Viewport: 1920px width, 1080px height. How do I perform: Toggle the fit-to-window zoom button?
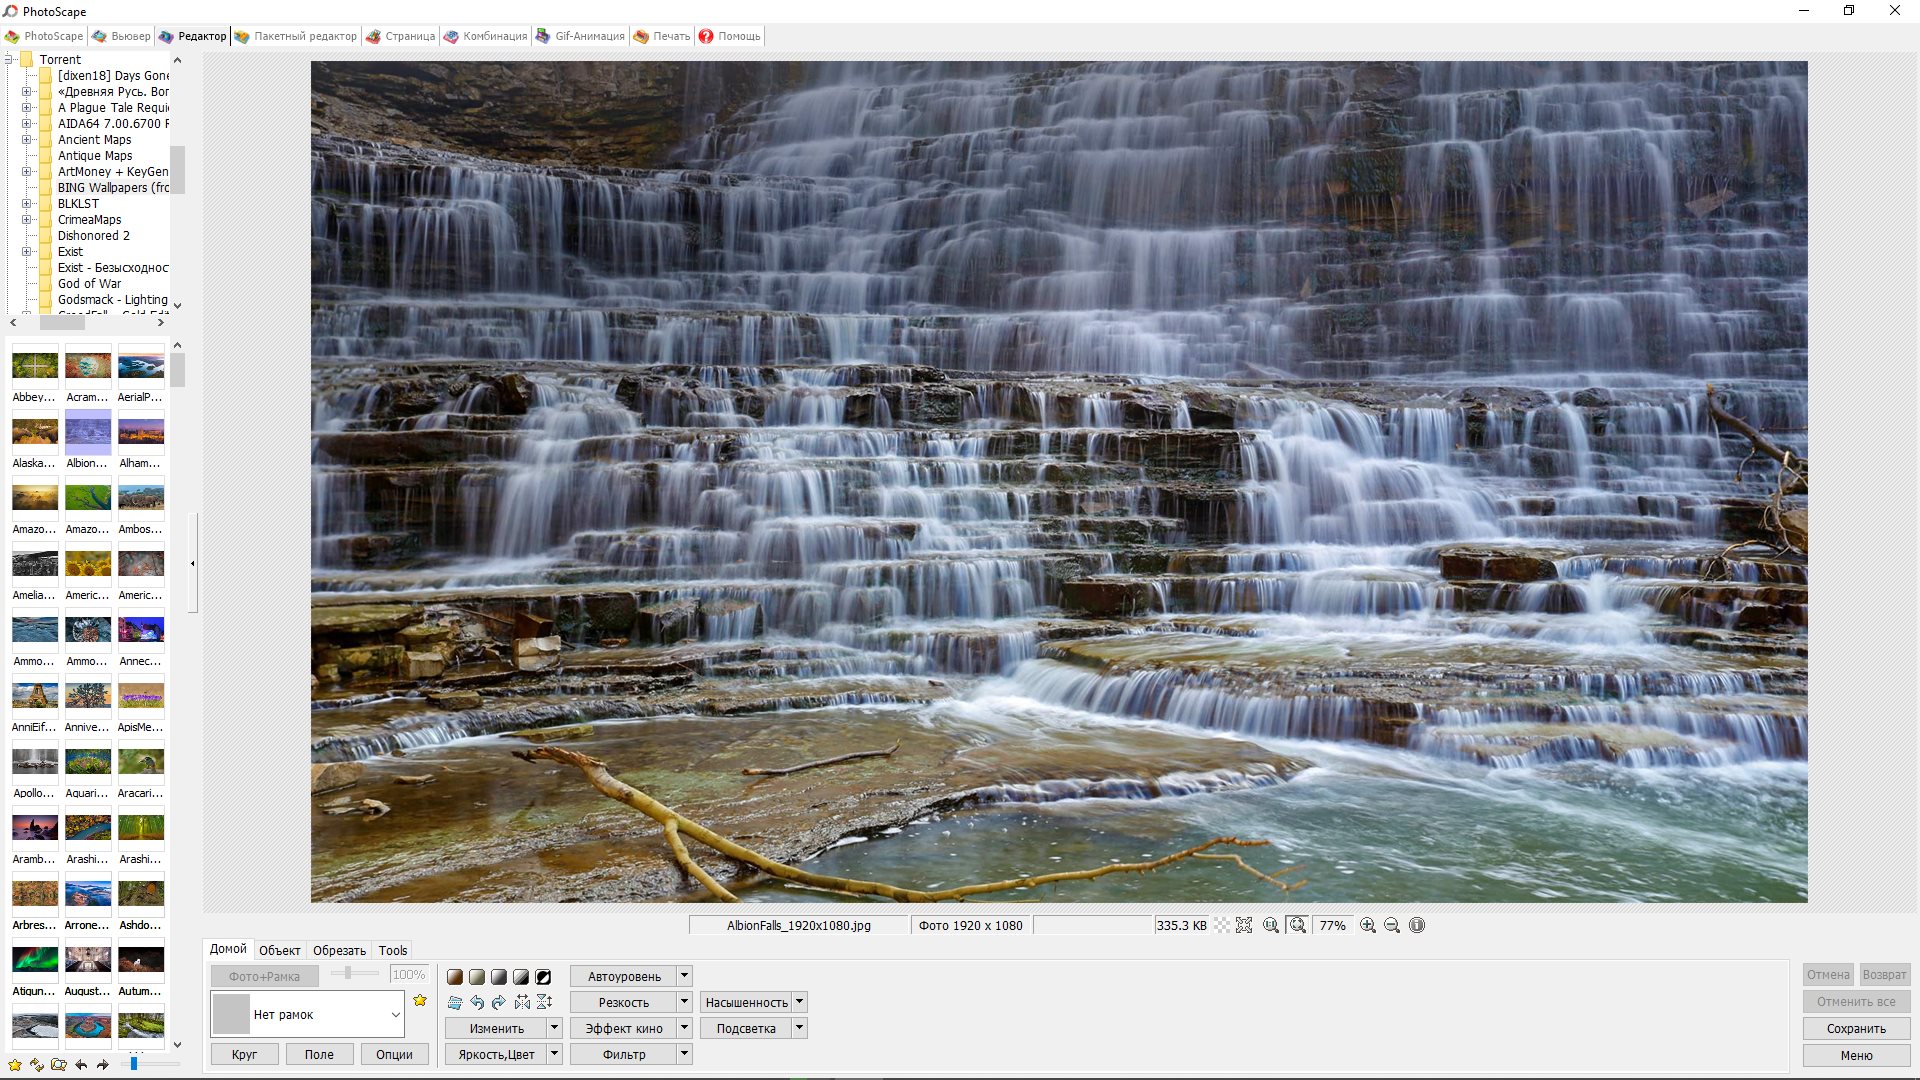pyautogui.click(x=1297, y=926)
